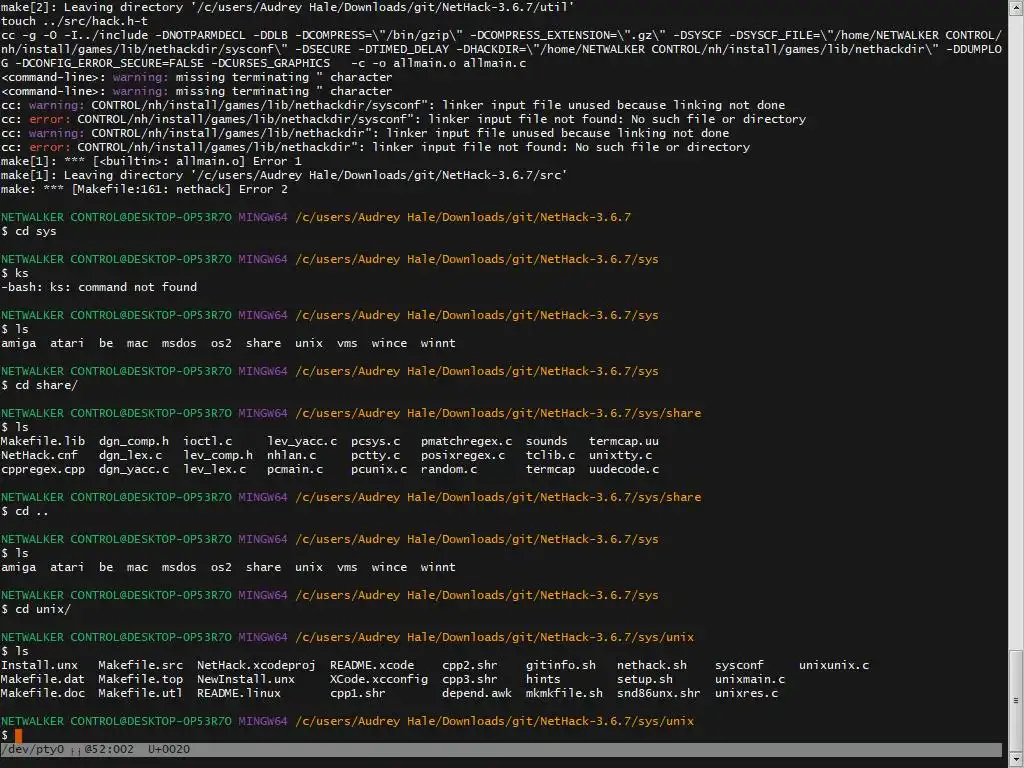Image resolution: width=1024 pixels, height=768 pixels.
Task: Click the unixtty.c entry
Action: coord(620,455)
